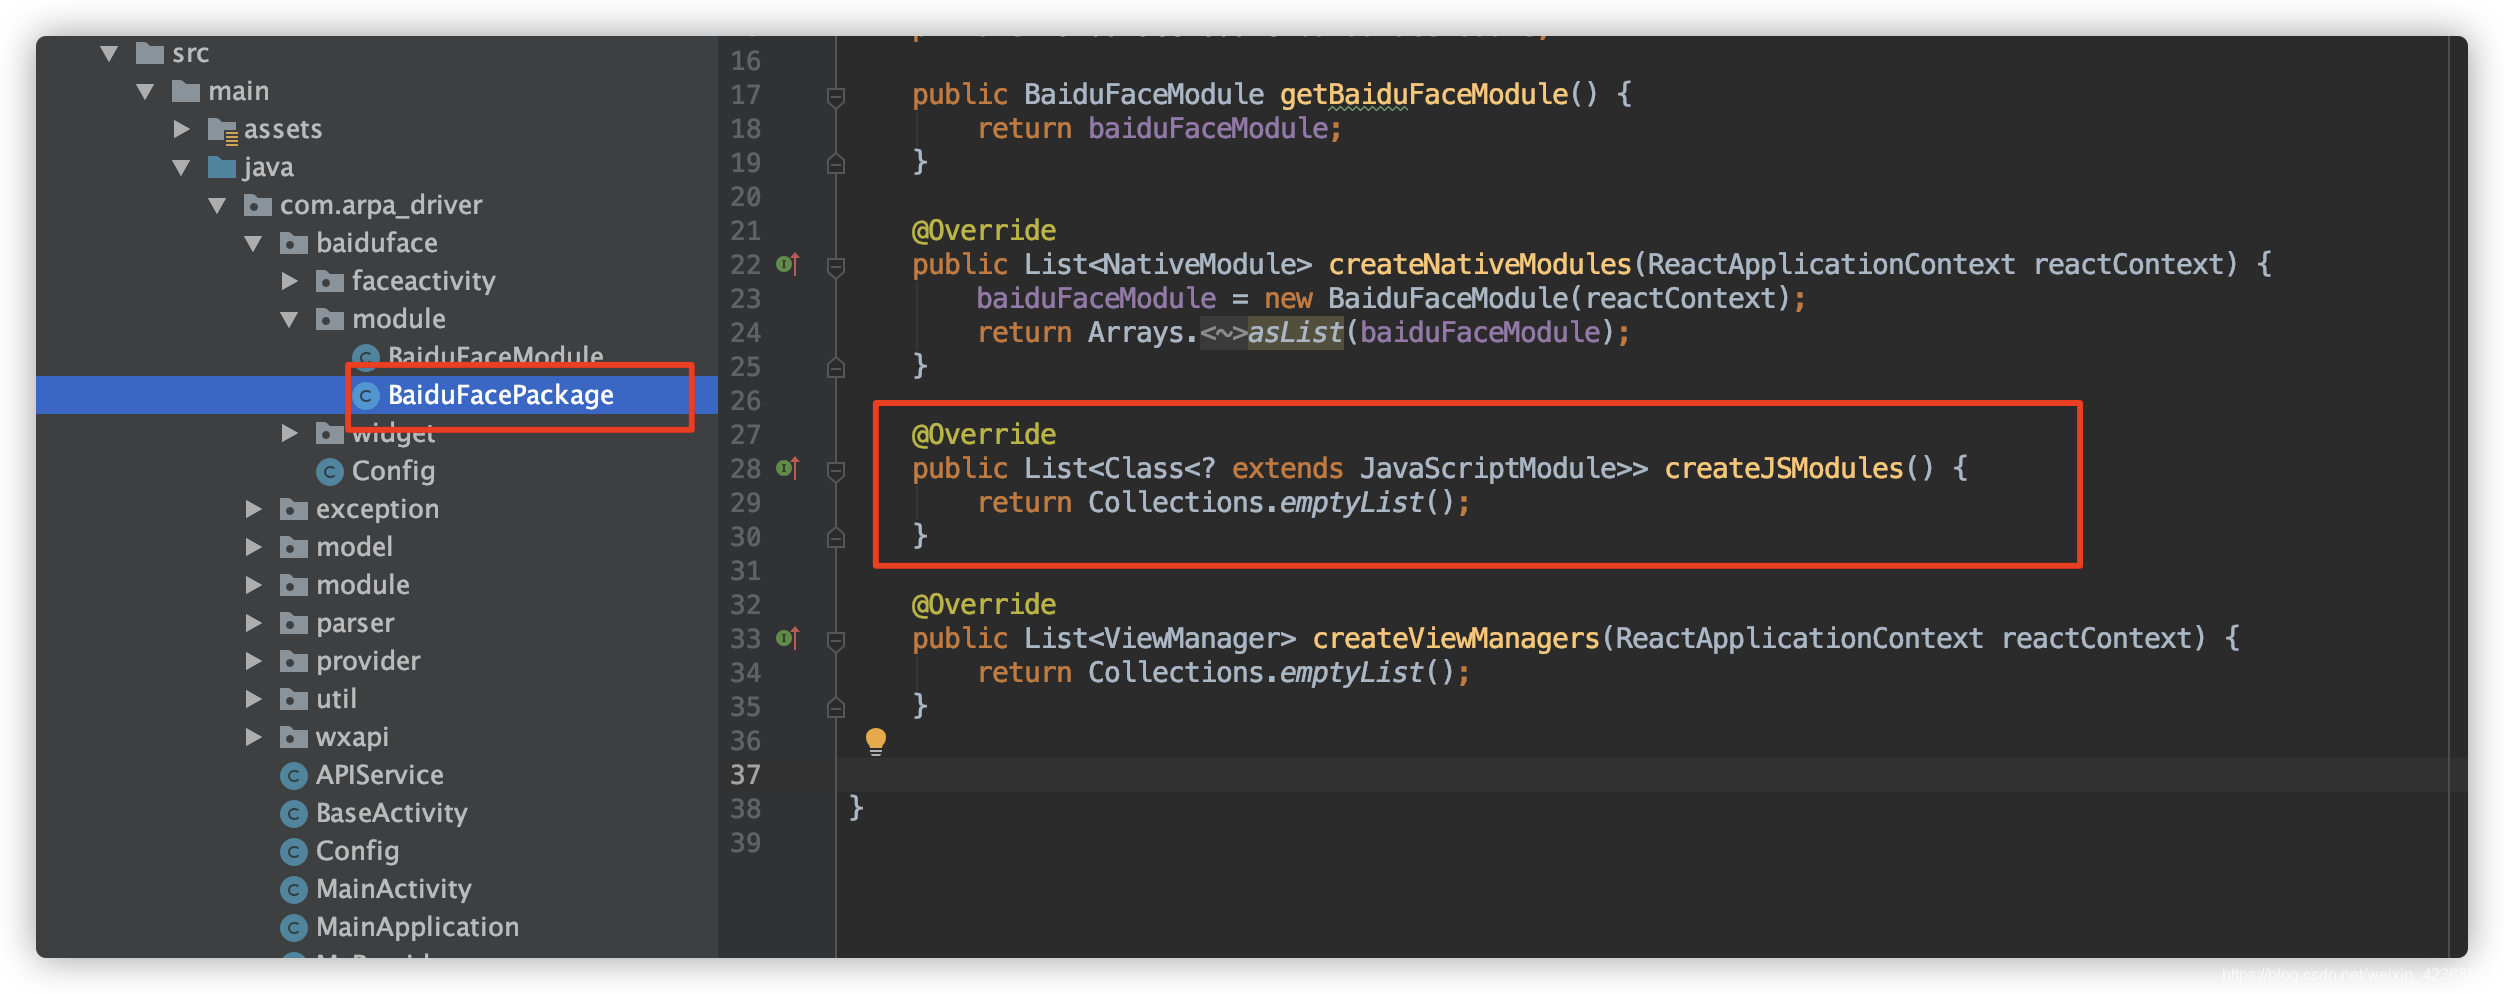Click the BaseActivity class icon

[x=294, y=814]
